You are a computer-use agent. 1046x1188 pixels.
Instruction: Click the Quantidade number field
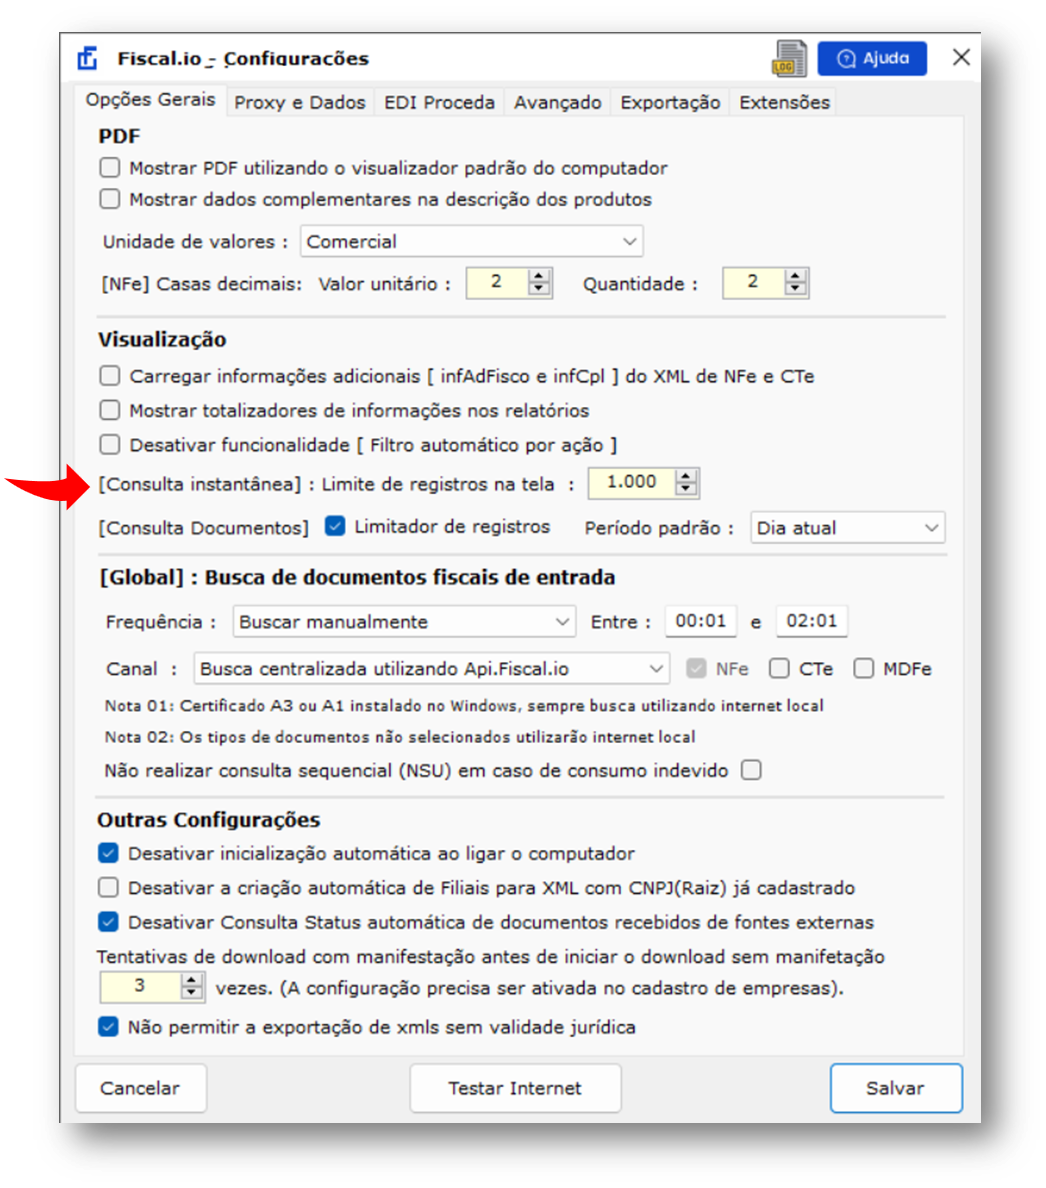(x=754, y=283)
